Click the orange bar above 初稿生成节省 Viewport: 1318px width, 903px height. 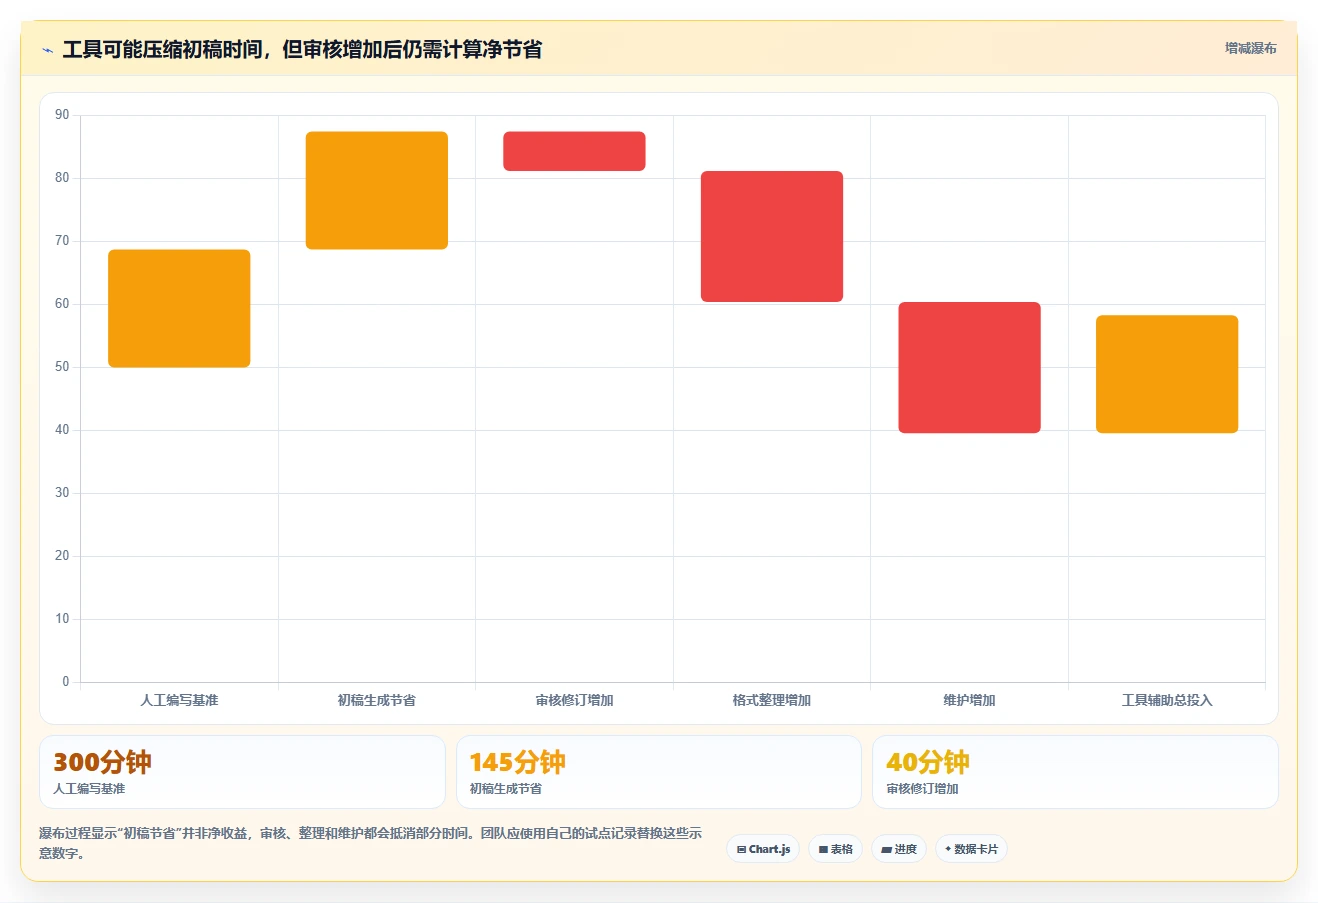pyautogui.click(x=377, y=190)
